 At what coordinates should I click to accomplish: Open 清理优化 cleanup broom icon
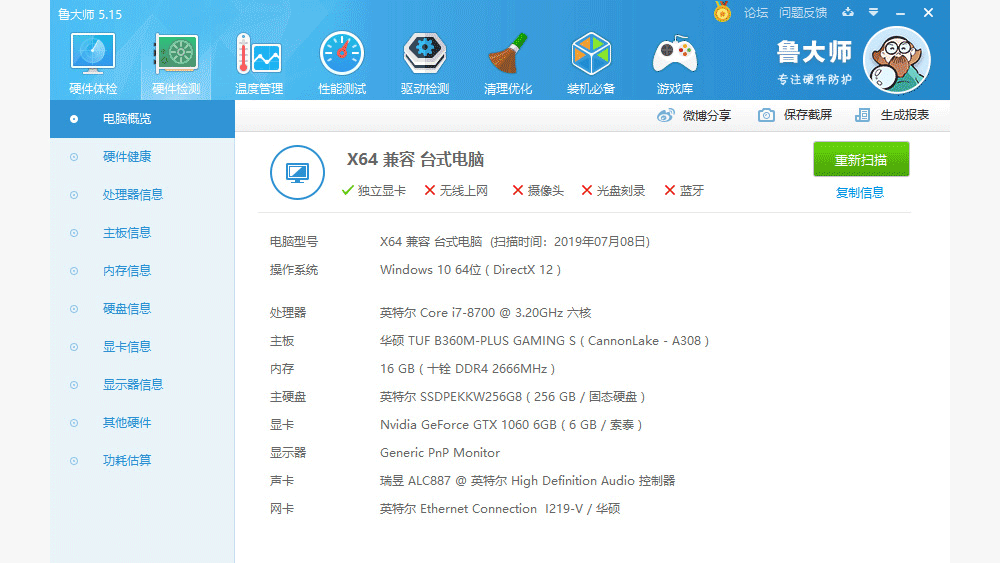pos(508,64)
